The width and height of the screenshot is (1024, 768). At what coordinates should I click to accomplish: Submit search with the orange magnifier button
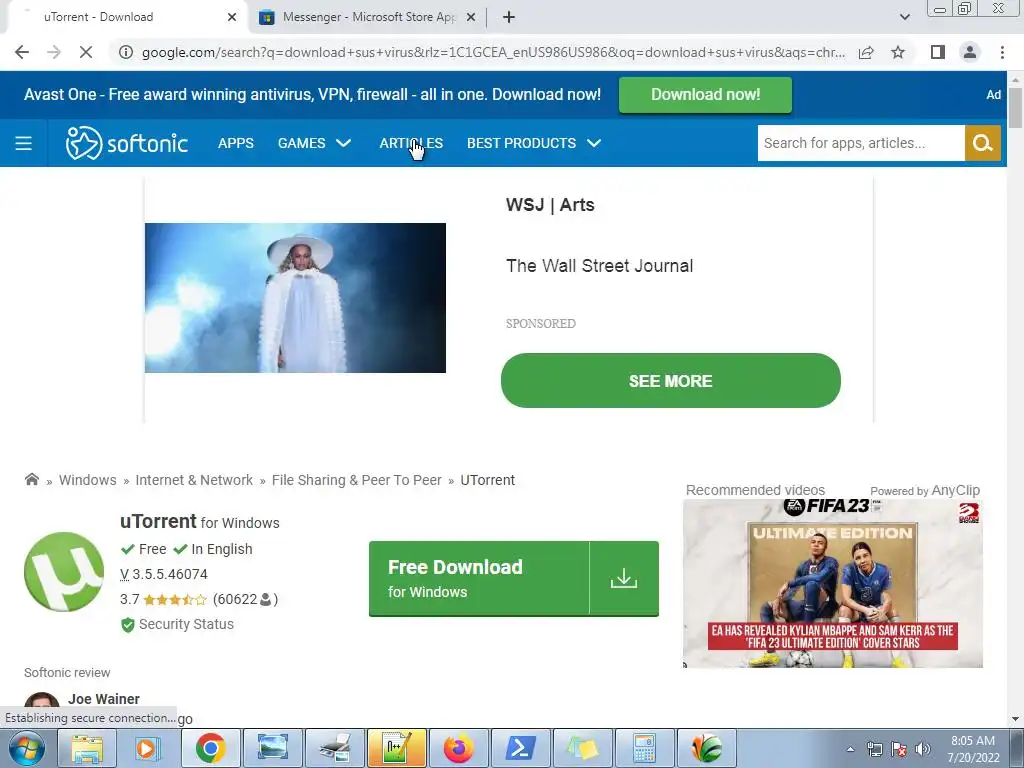point(982,143)
